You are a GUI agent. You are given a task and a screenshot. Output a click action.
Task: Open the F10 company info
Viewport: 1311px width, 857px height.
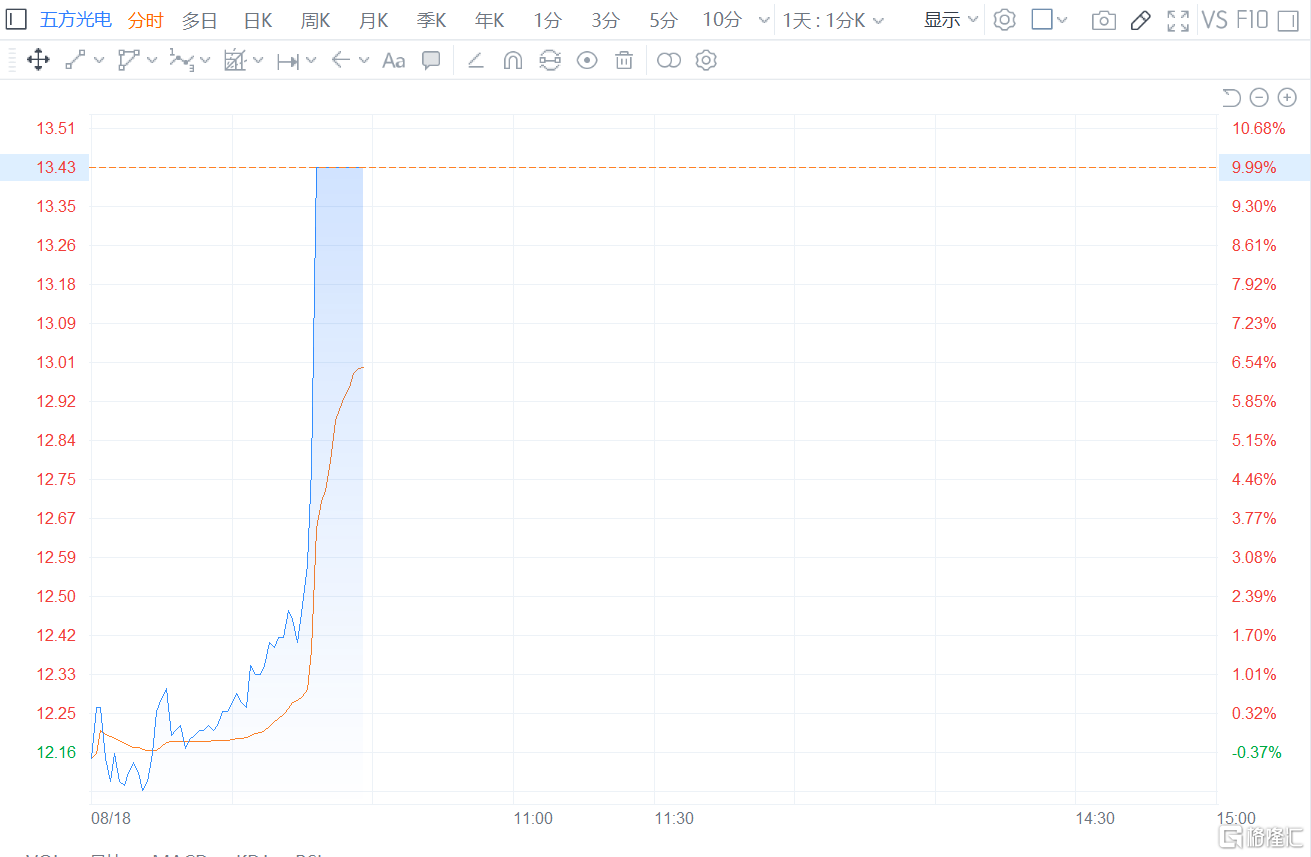click(1253, 20)
